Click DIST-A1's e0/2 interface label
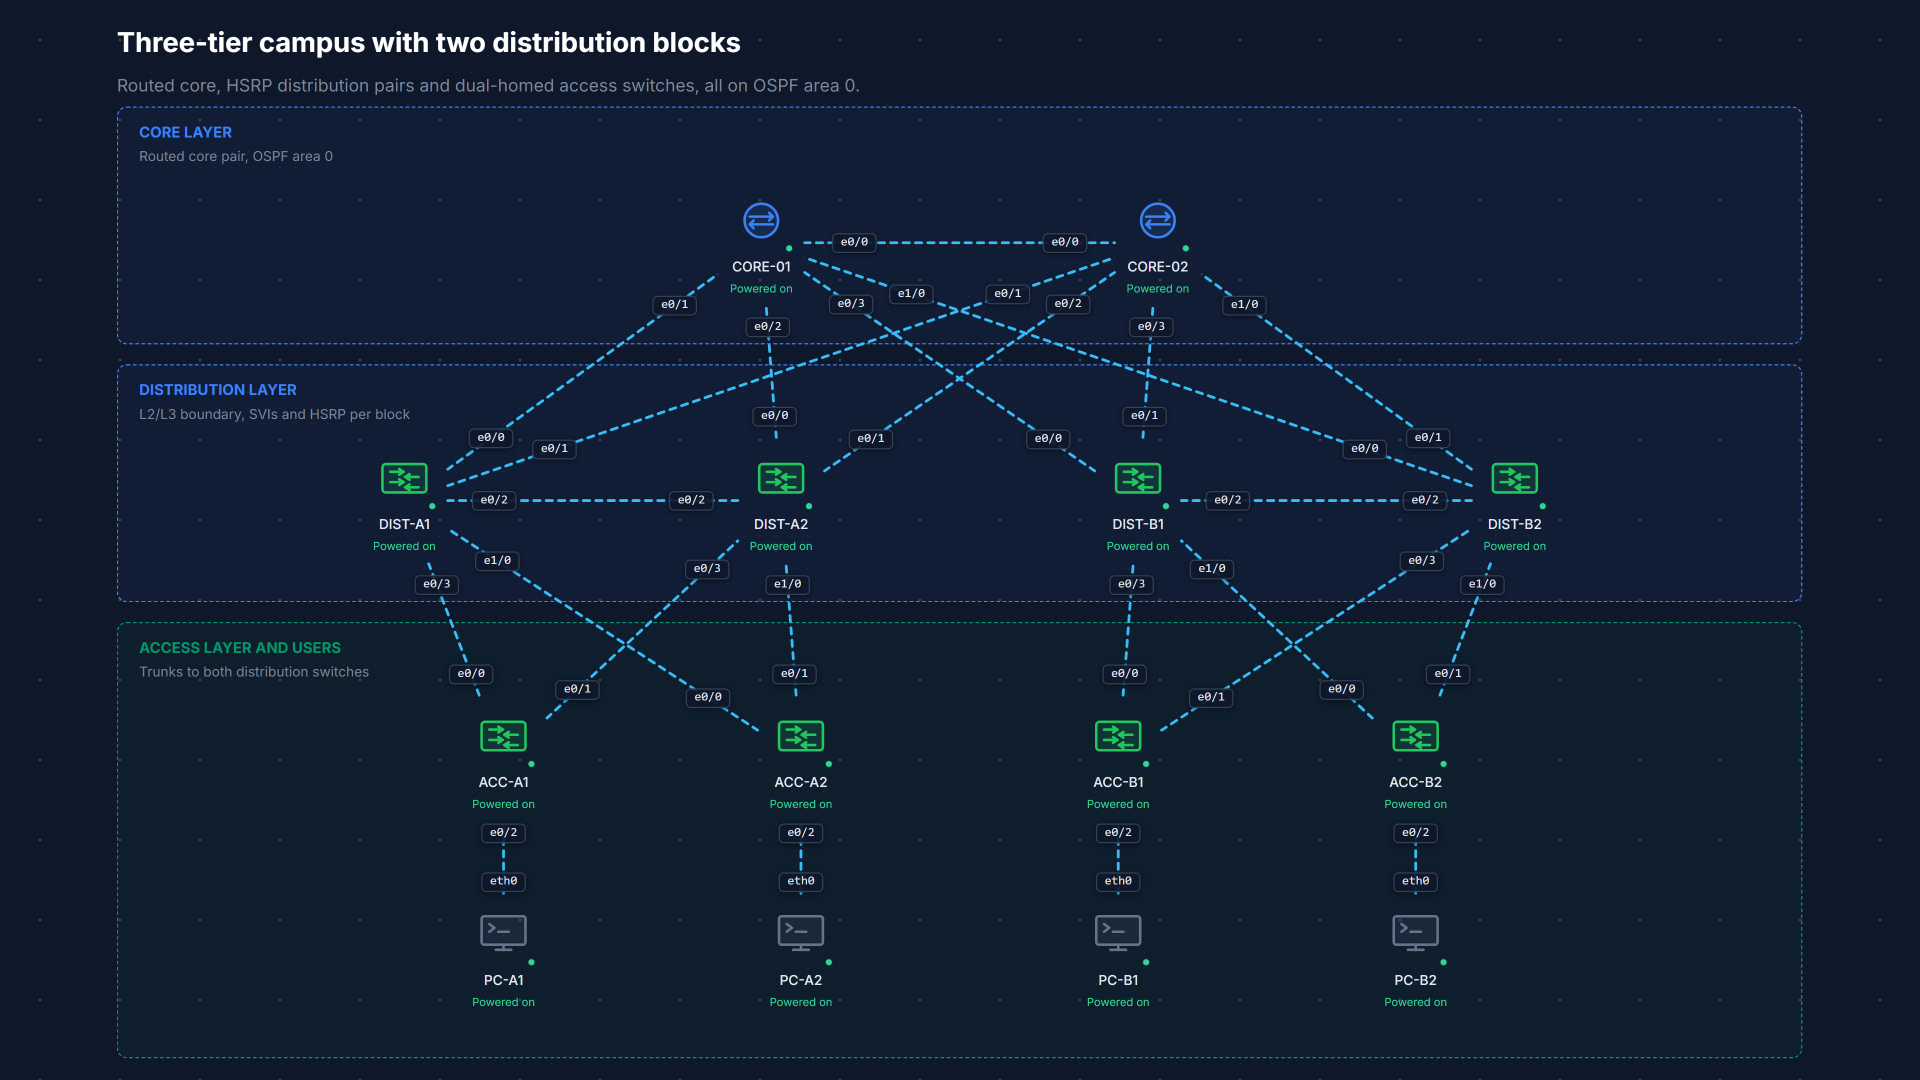 pos(494,500)
